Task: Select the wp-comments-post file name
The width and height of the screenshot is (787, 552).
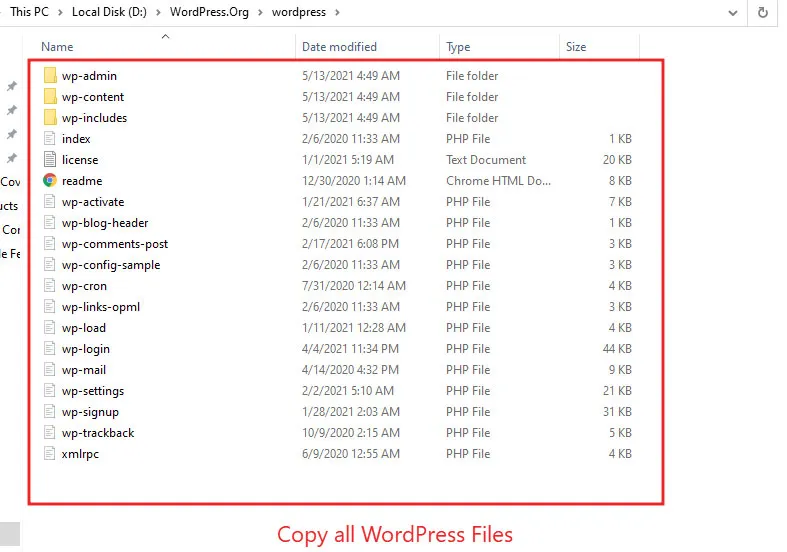Action: [115, 244]
